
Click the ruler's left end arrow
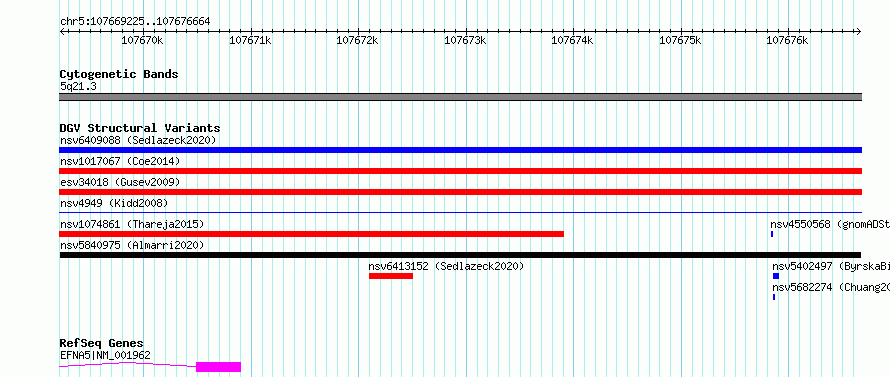[x=62, y=31]
